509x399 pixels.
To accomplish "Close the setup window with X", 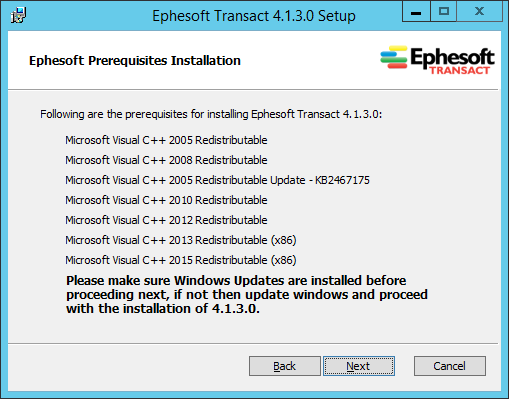I will (479, 11).
